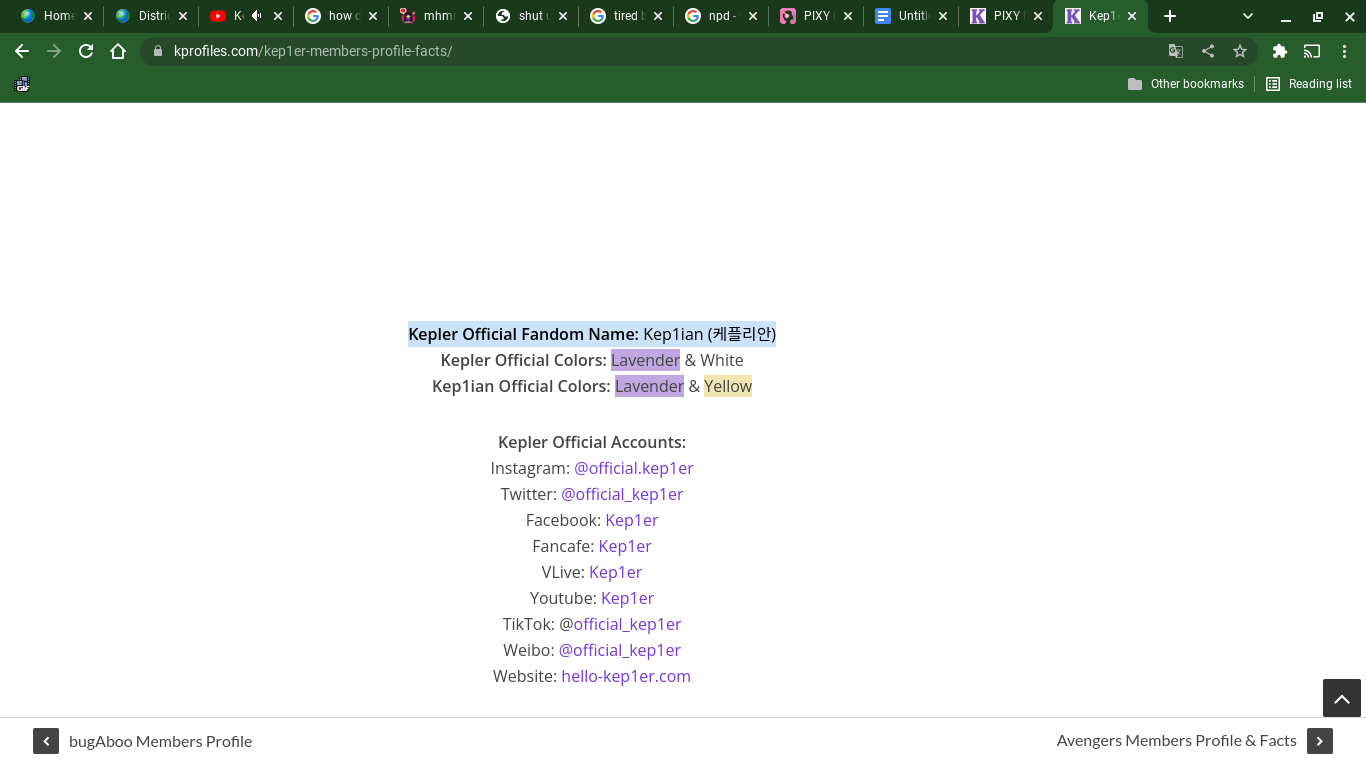
Task: Click the Yellow highlighted color text
Action: pyautogui.click(x=728, y=386)
